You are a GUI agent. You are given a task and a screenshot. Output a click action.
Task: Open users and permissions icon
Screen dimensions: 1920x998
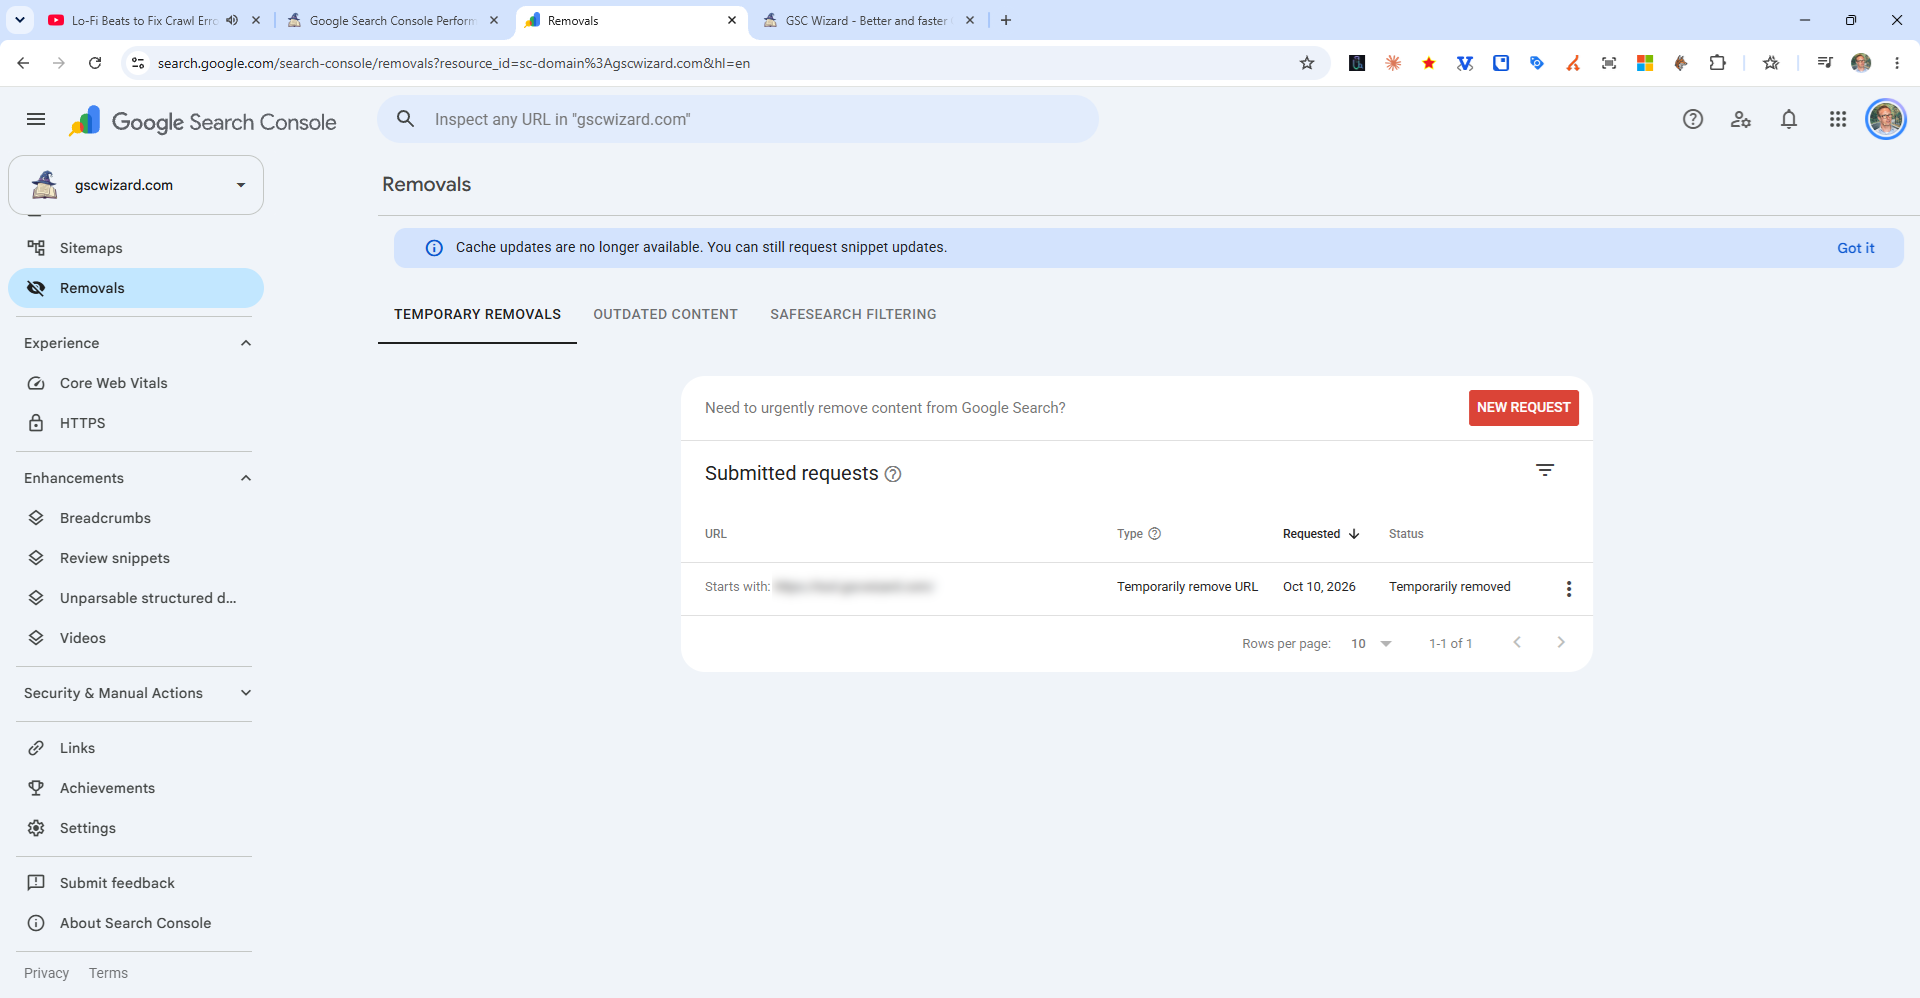coord(1741,120)
